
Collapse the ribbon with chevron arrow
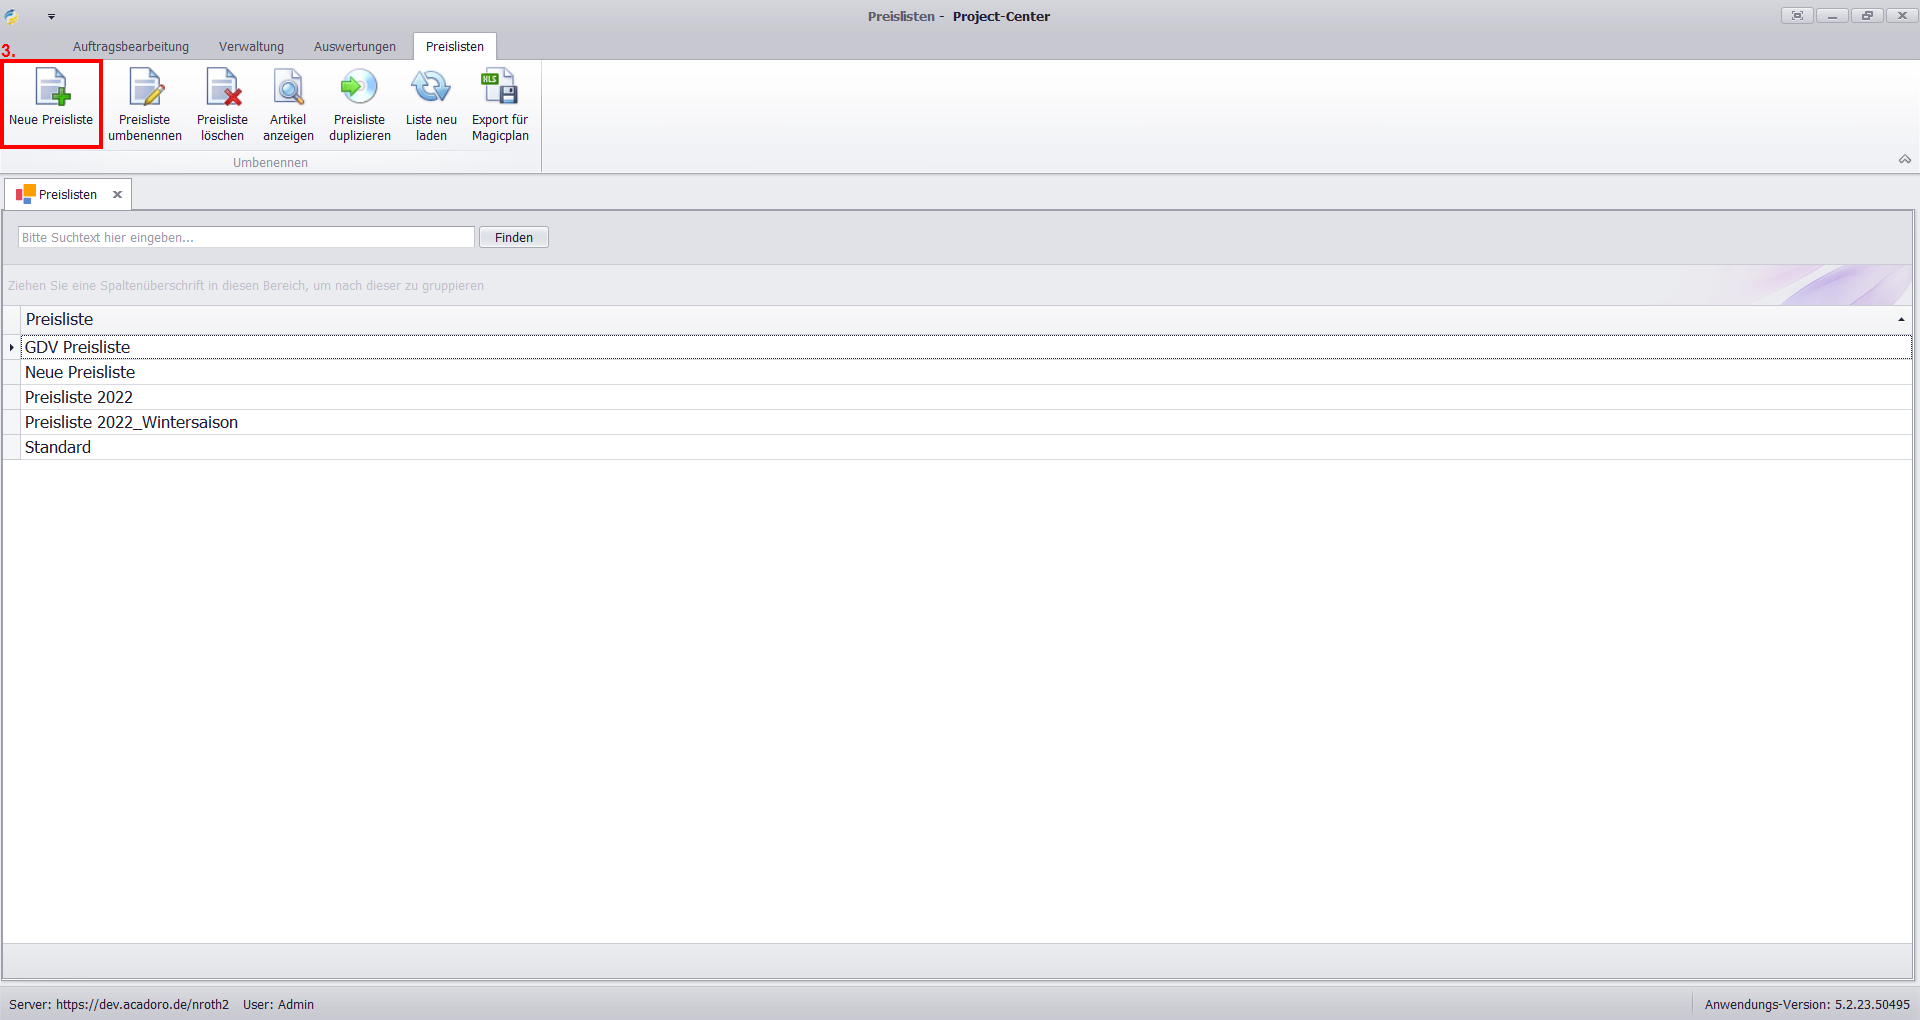(x=1904, y=160)
